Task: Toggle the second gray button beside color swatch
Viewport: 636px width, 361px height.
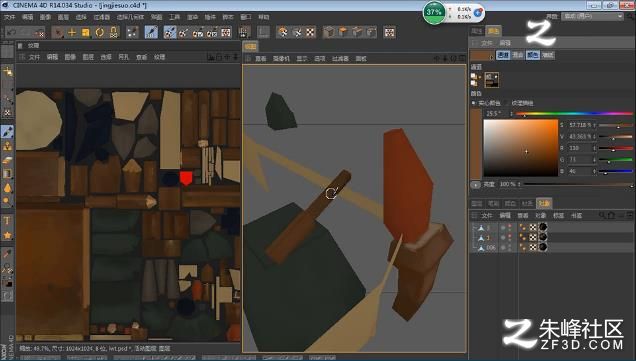Action: coord(518,55)
